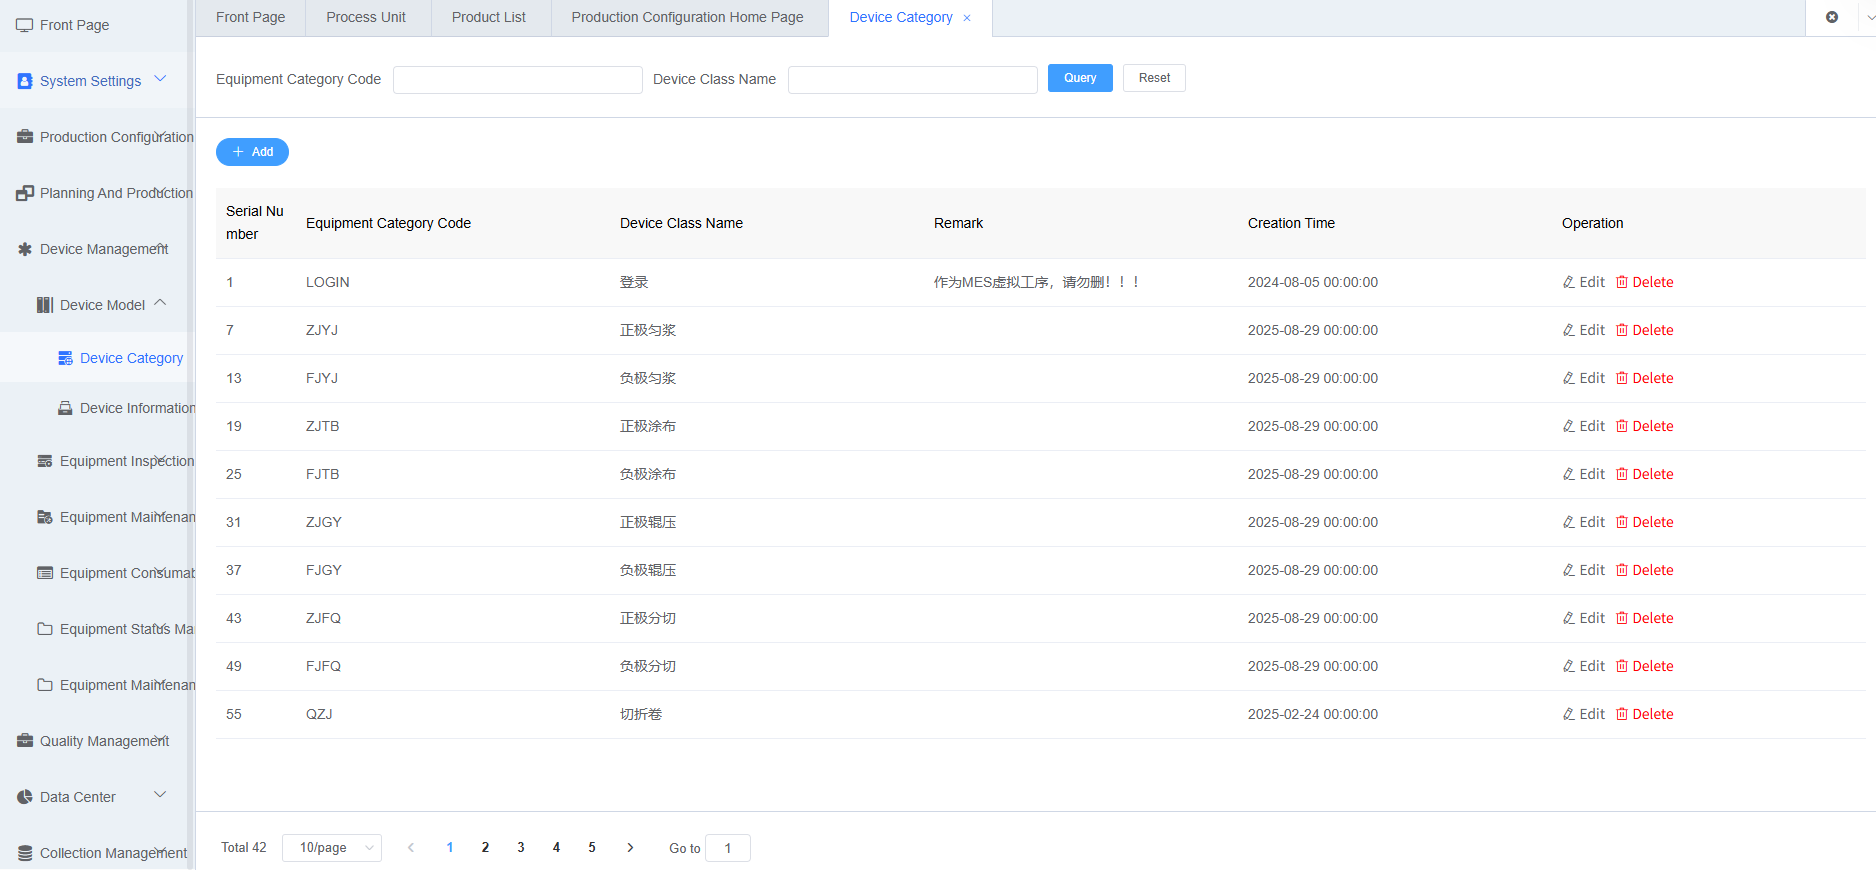Close all tabs with circle-x icon
Image resolution: width=1876 pixels, height=870 pixels.
pos(1832,17)
